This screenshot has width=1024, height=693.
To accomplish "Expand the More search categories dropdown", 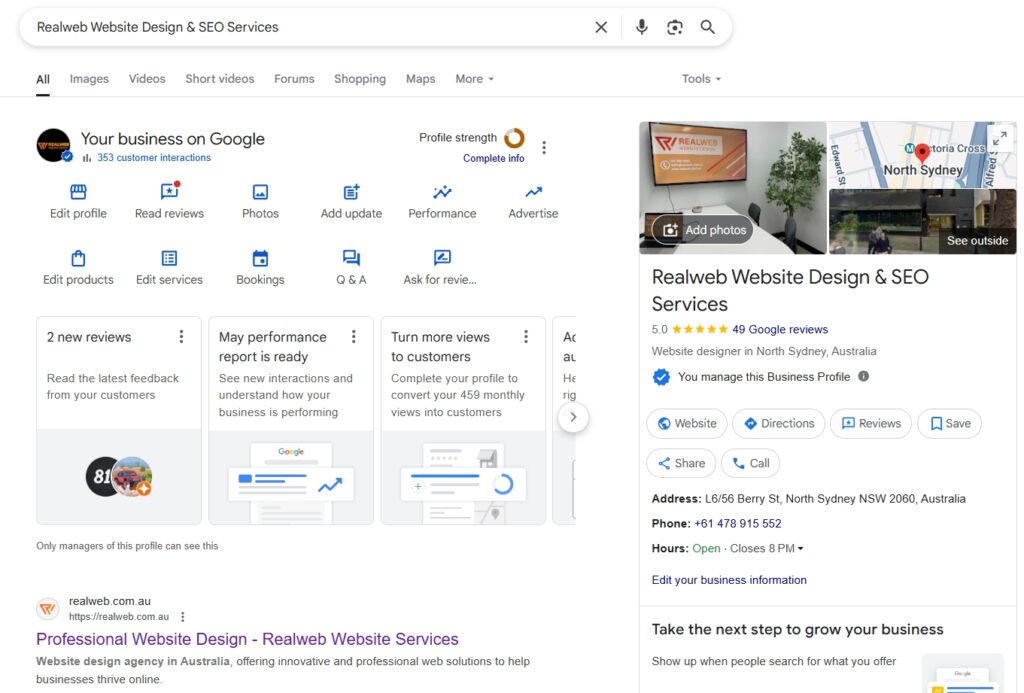I will point(474,78).
